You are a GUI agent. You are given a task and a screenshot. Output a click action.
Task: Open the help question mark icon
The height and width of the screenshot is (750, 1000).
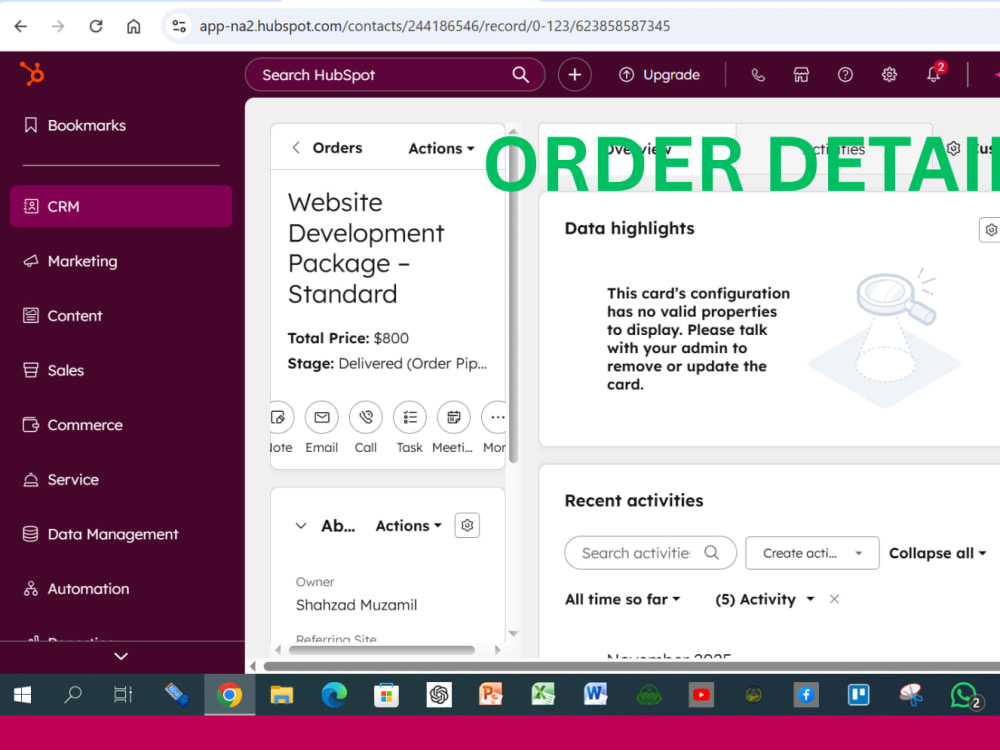pyautogui.click(x=845, y=75)
